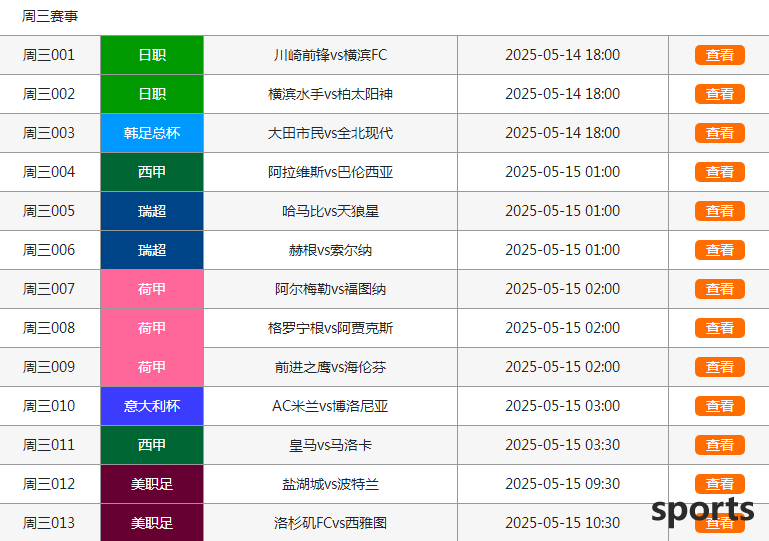
Task: Open 查看 for 格罗宁根vs阿贾克斯
Action: (x=719, y=328)
